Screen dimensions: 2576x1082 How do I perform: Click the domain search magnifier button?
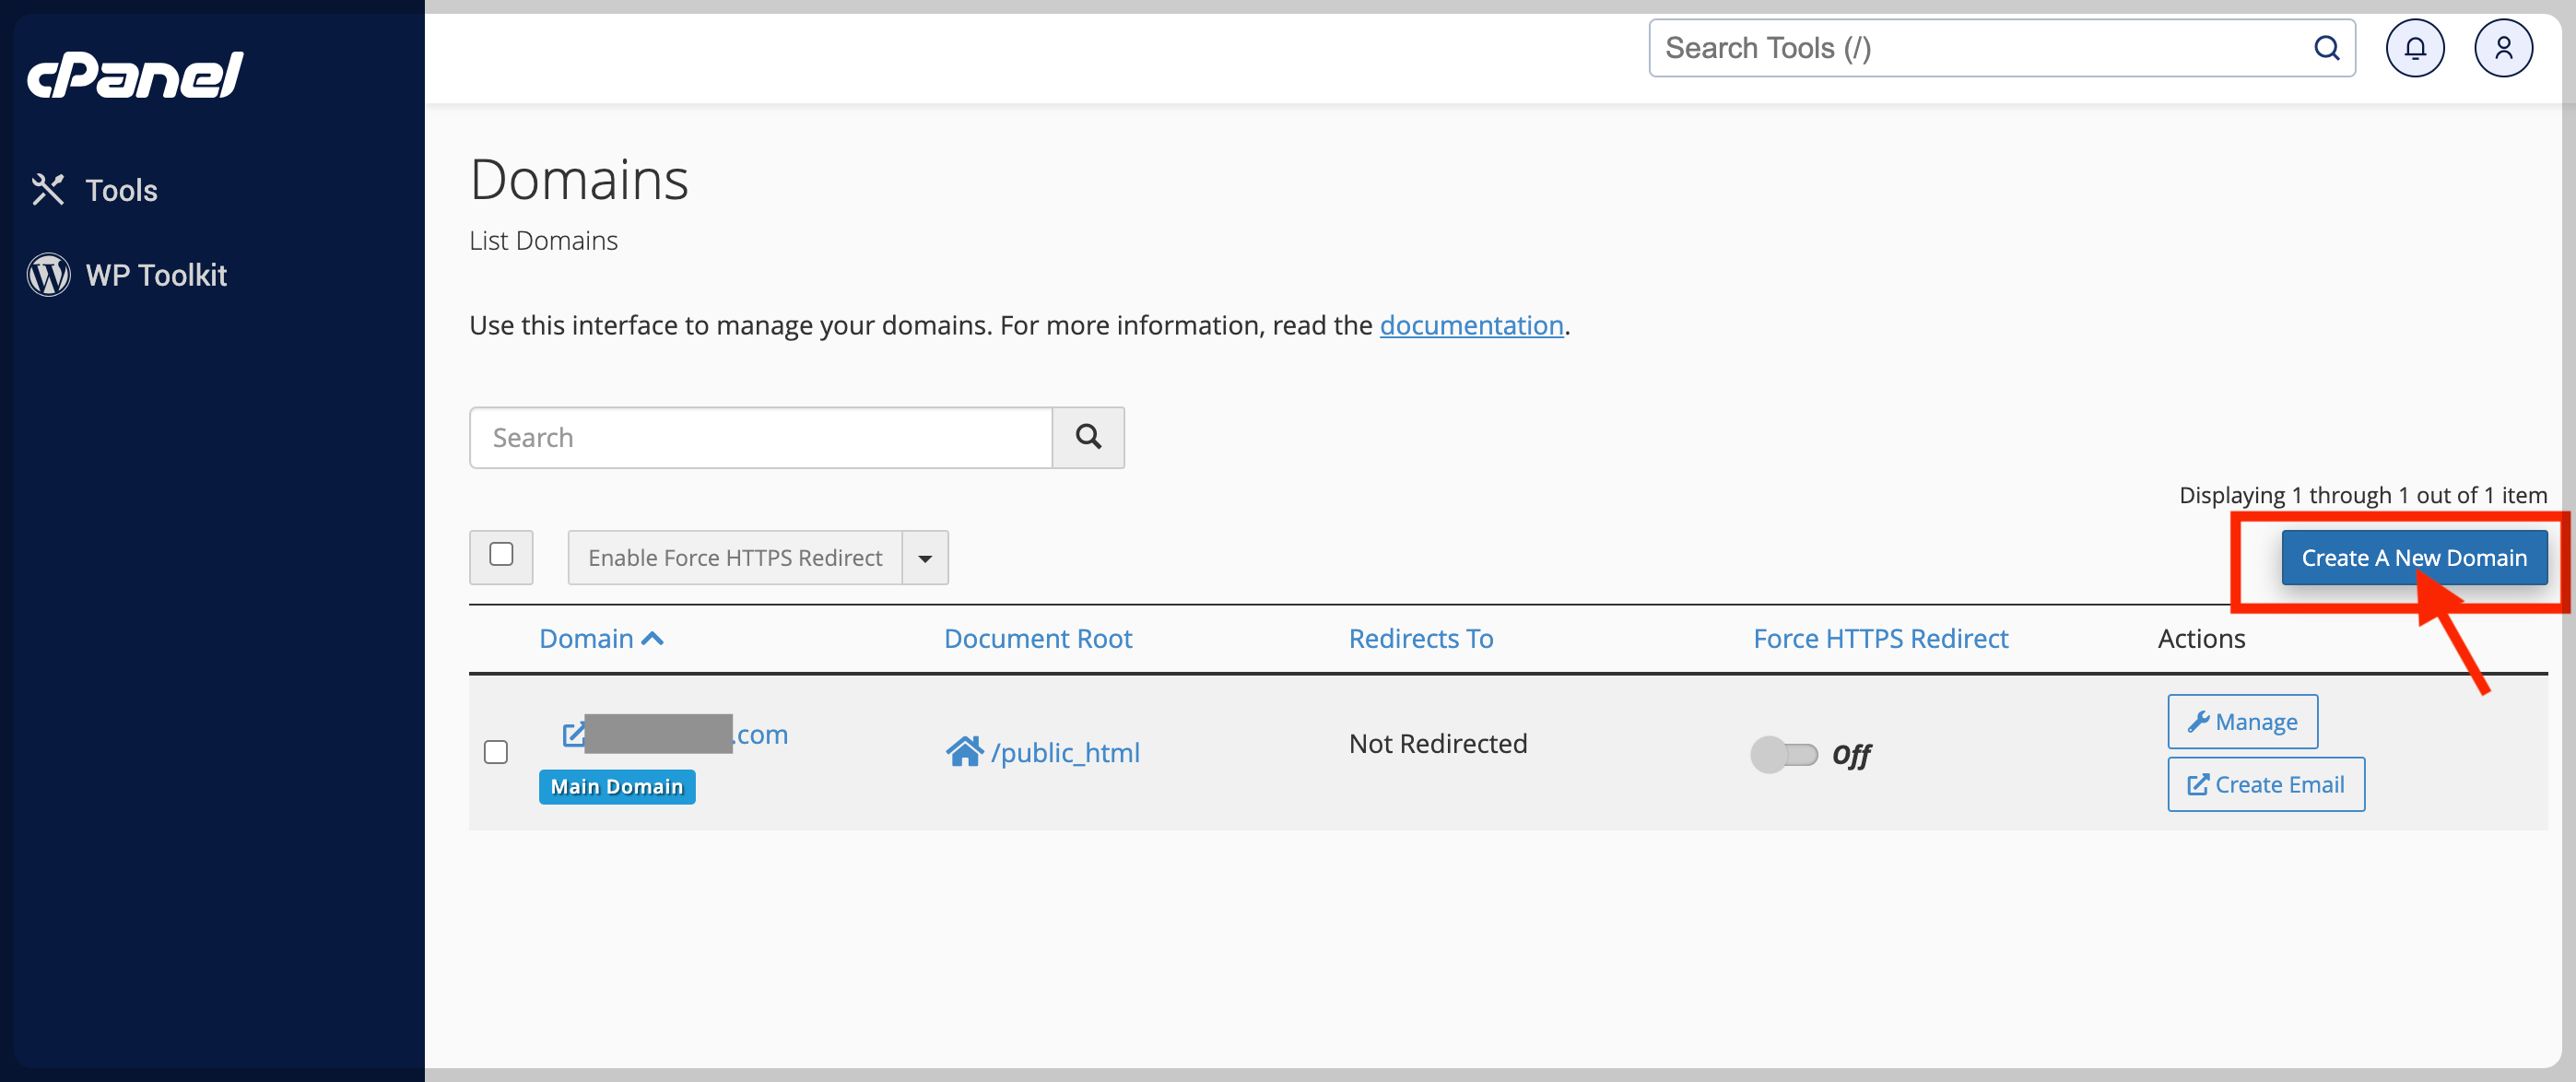[x=1088, y=437]
